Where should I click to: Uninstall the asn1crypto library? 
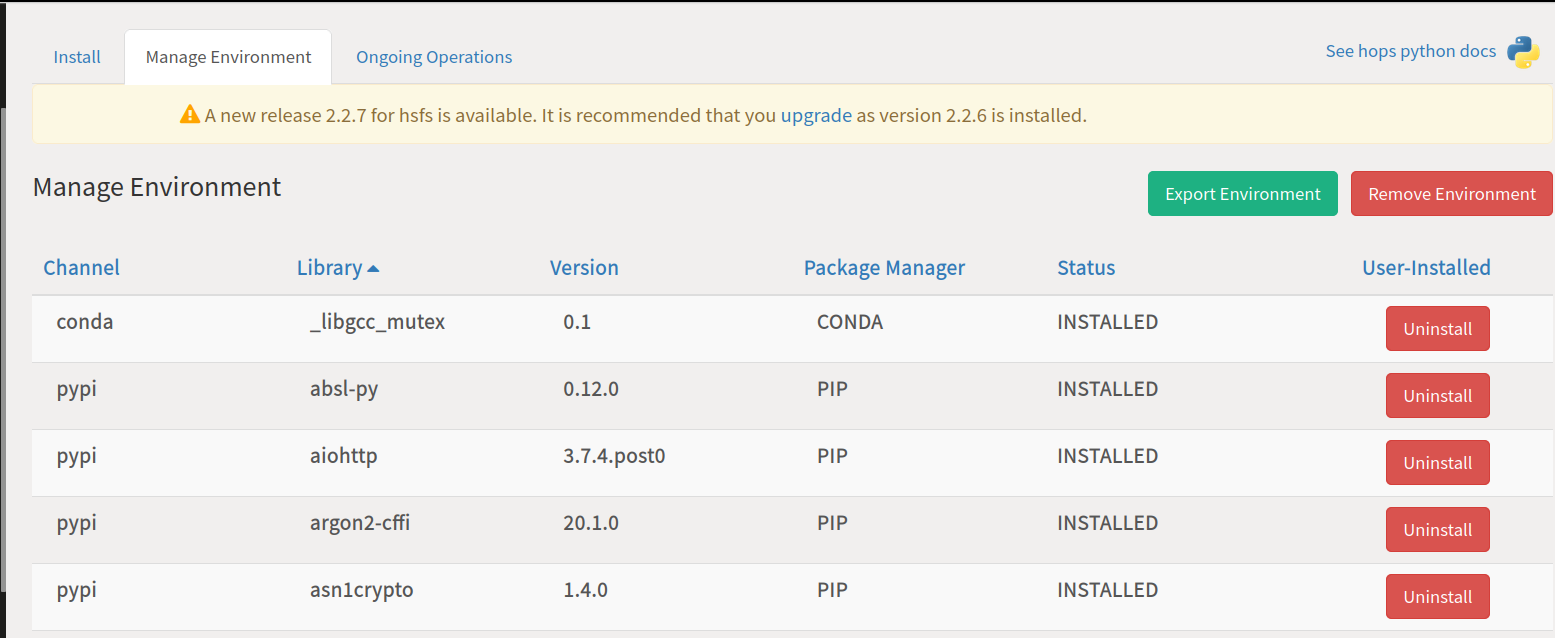click(1437, 596)
